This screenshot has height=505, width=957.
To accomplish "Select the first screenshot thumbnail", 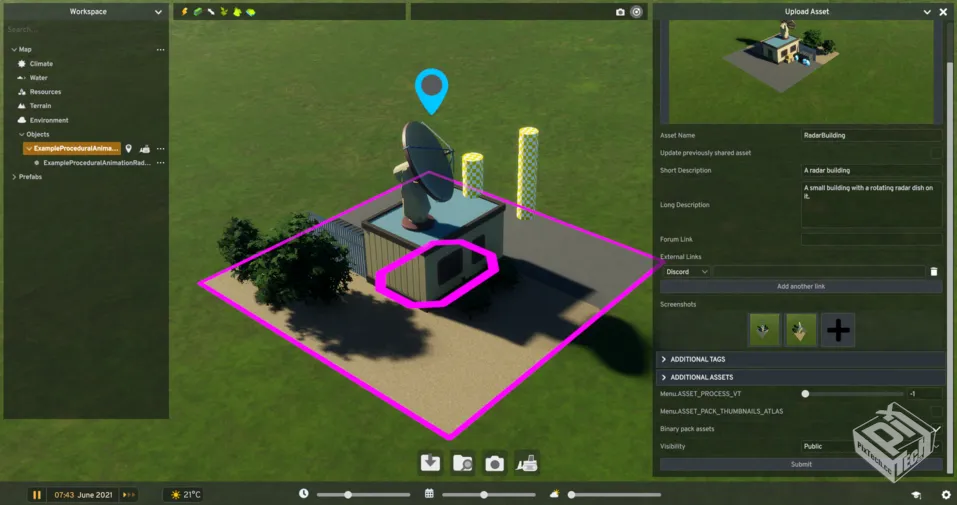I will tap(764, 330).
